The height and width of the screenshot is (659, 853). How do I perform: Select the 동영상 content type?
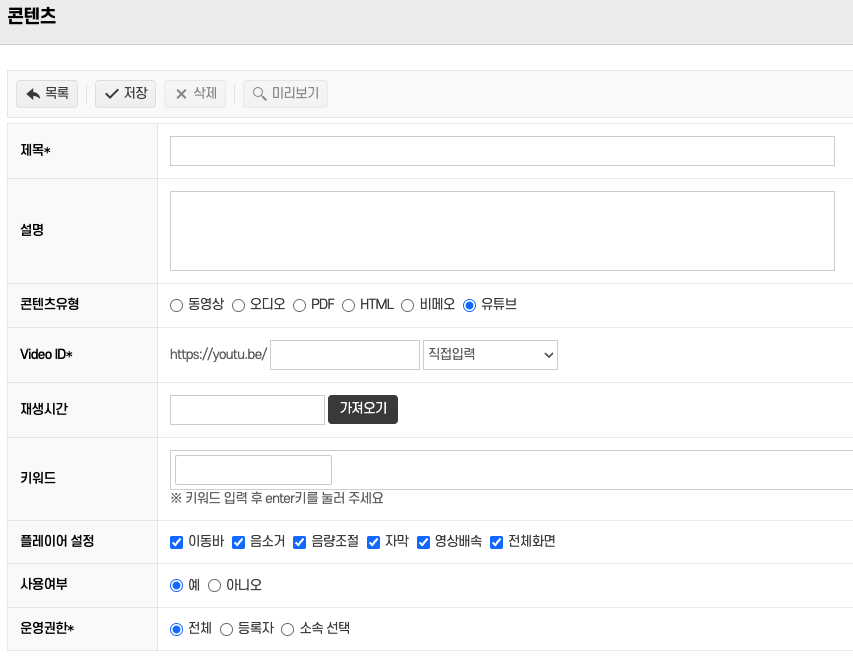[x=177, y=305]
